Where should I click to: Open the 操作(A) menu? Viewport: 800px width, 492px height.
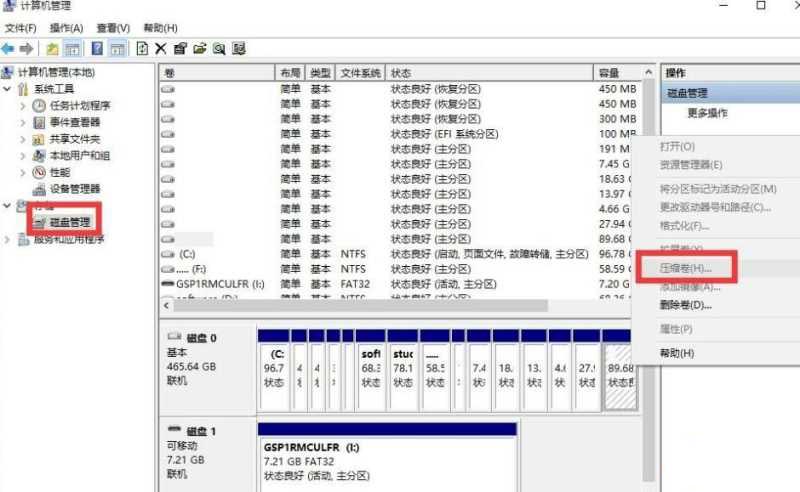click(x=66, y=28)
